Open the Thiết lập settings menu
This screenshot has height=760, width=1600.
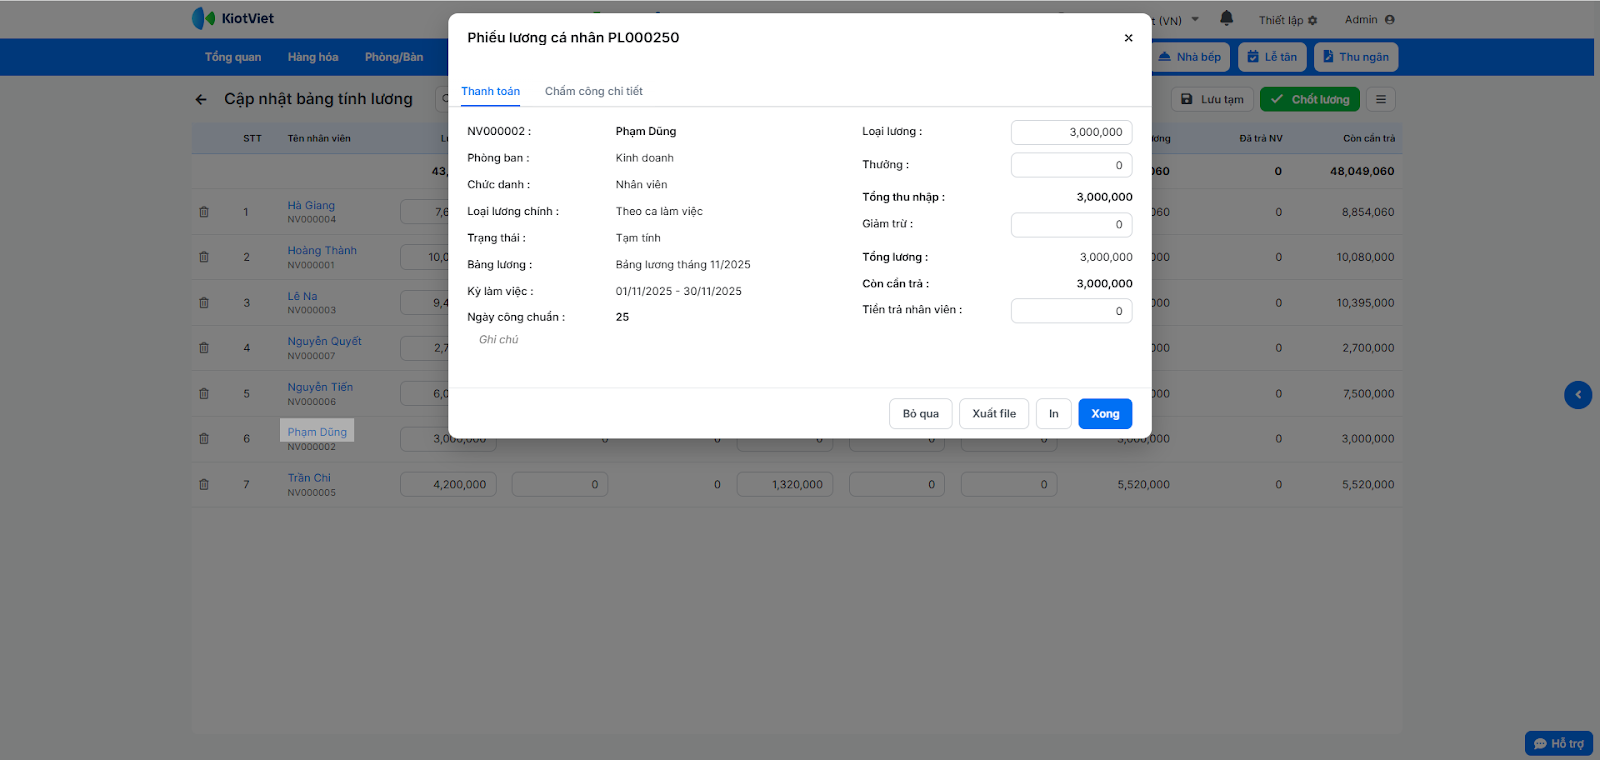1288,20
